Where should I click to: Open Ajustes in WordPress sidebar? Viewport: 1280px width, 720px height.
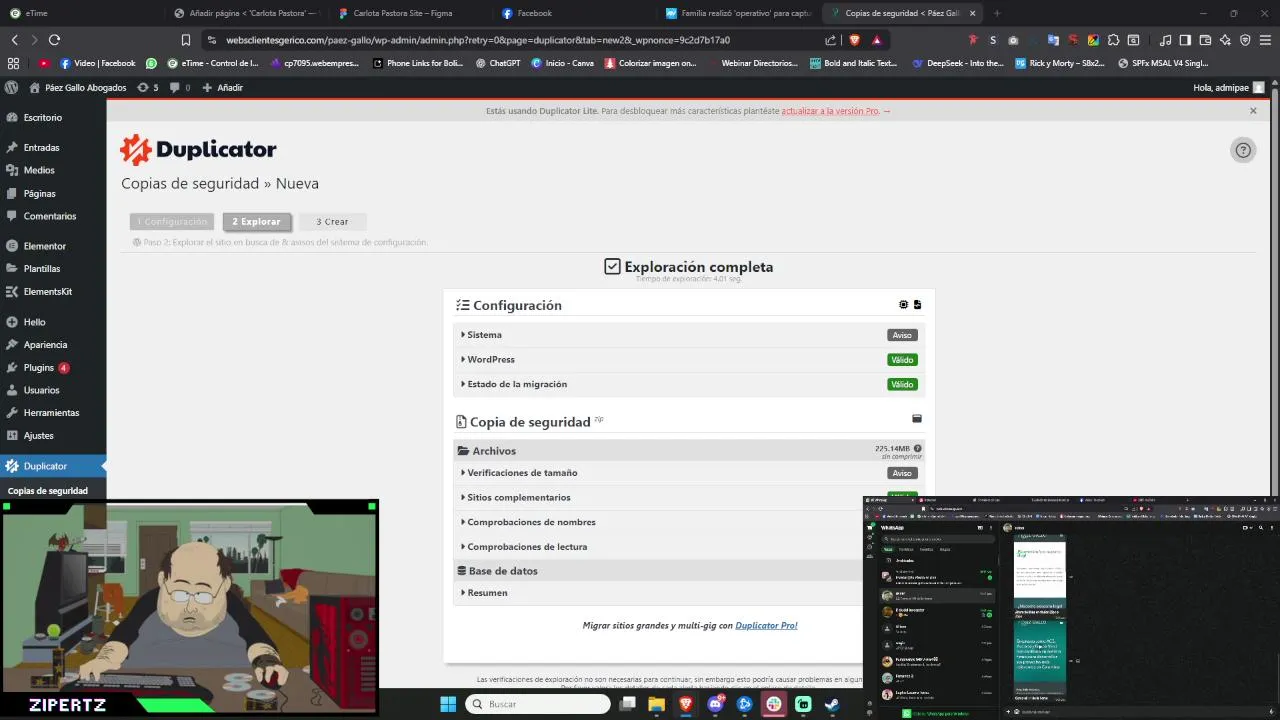click(53, 436)
